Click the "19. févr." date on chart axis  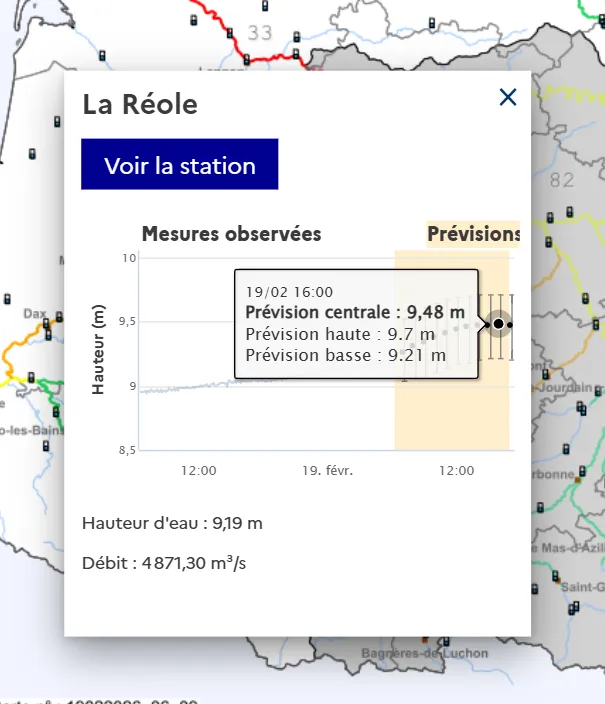click(x=328, y=470)
